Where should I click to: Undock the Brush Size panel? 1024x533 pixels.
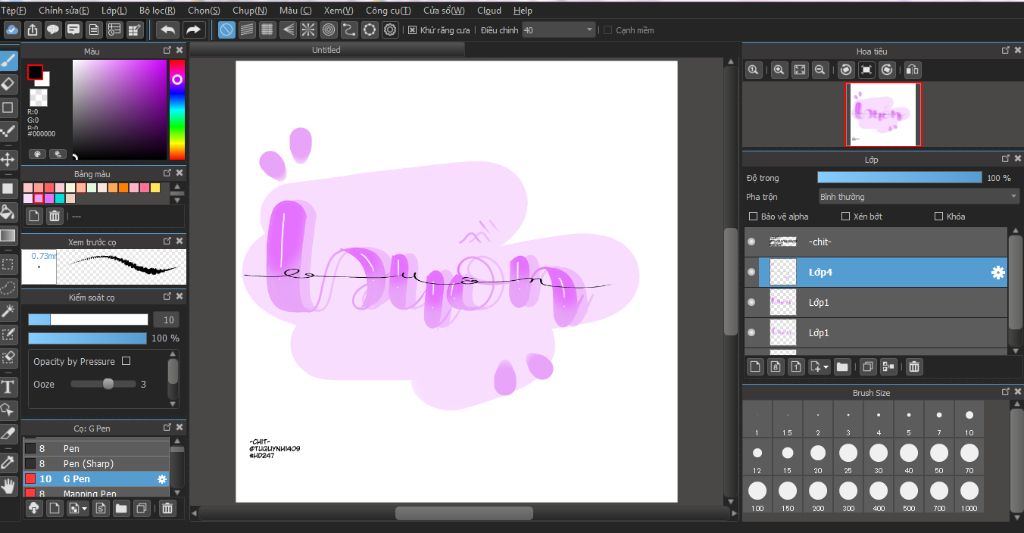point(1006,392)
